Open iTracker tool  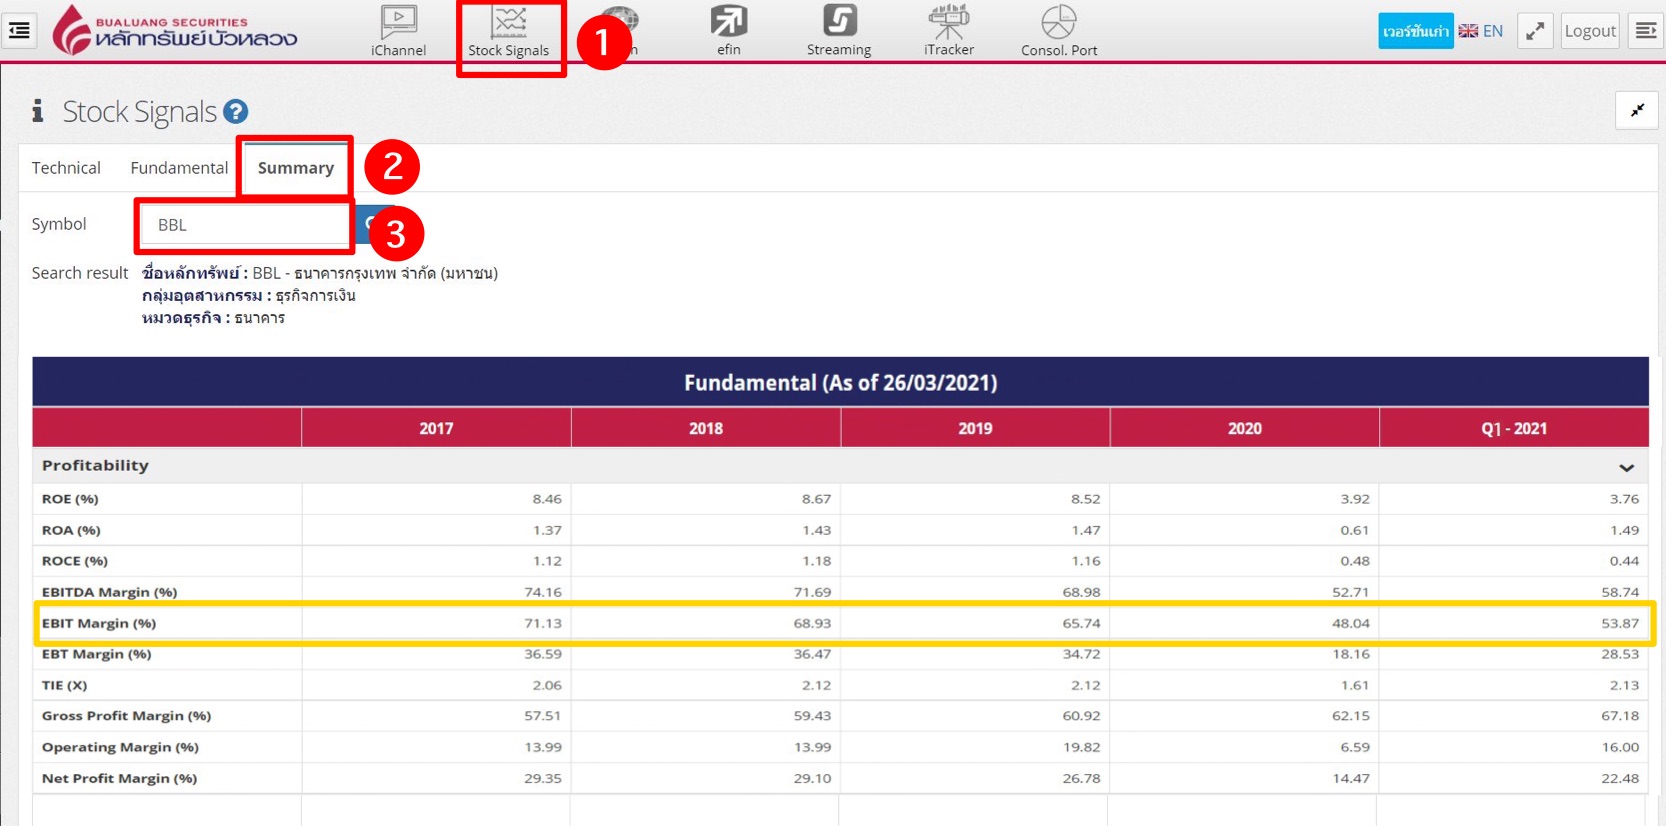pyautogui.click(x=949, y=31)
